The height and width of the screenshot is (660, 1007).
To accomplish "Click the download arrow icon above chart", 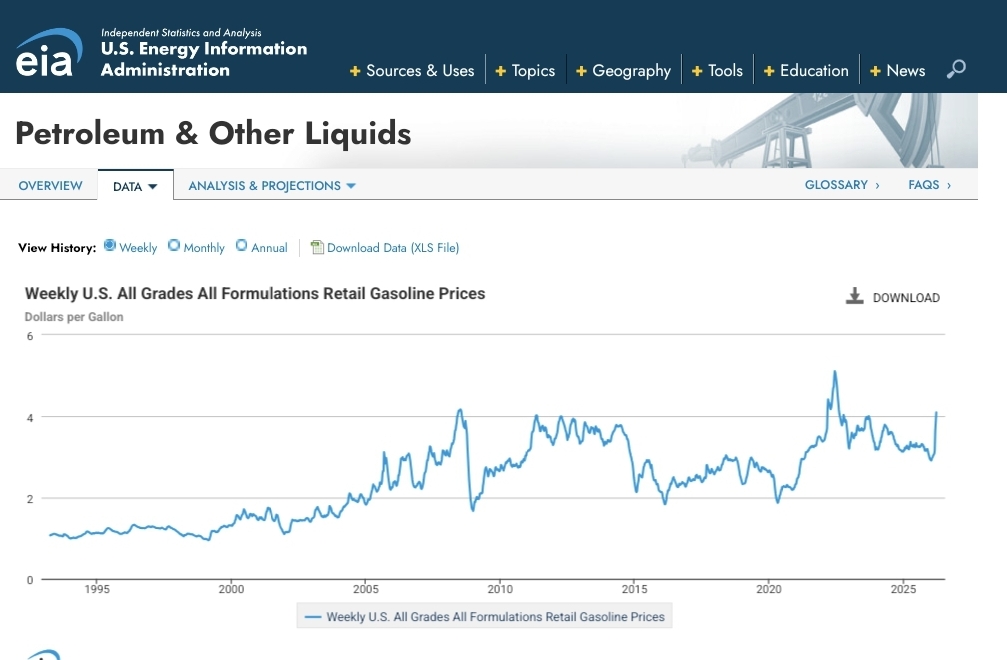I will pyautogui.click(x=854, y=296).
